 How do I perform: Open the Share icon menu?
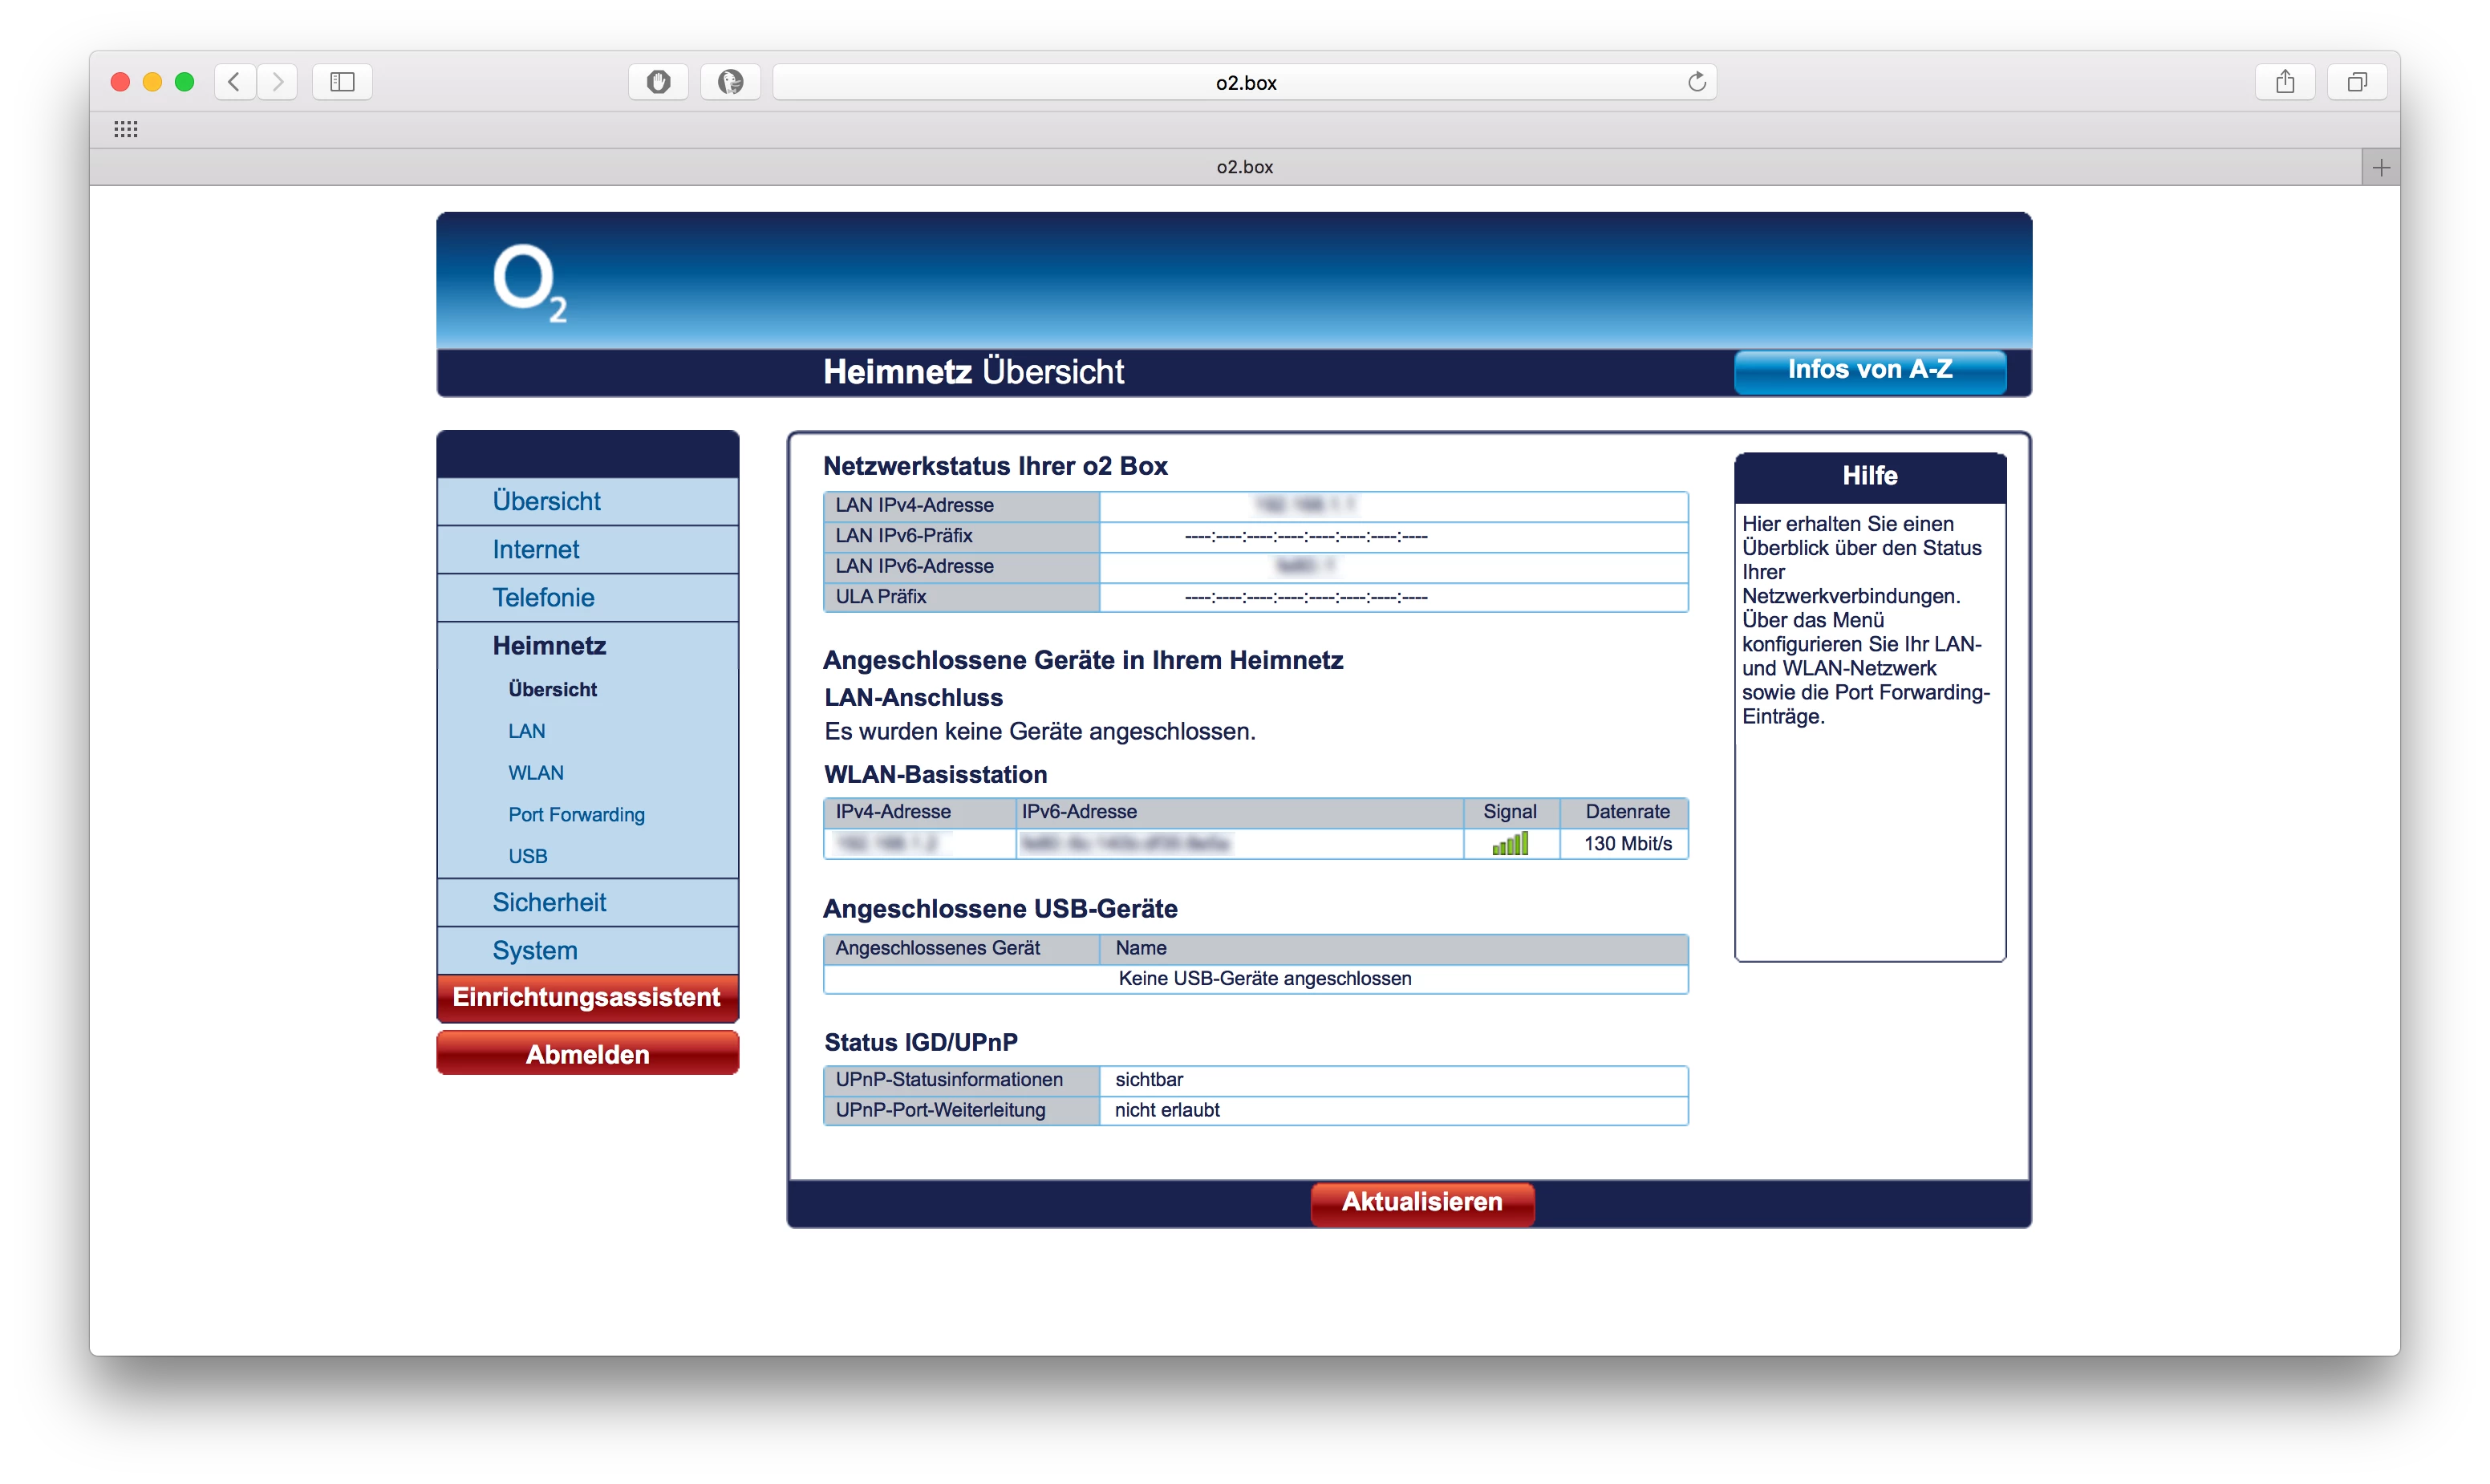(x=2285, y=82)
